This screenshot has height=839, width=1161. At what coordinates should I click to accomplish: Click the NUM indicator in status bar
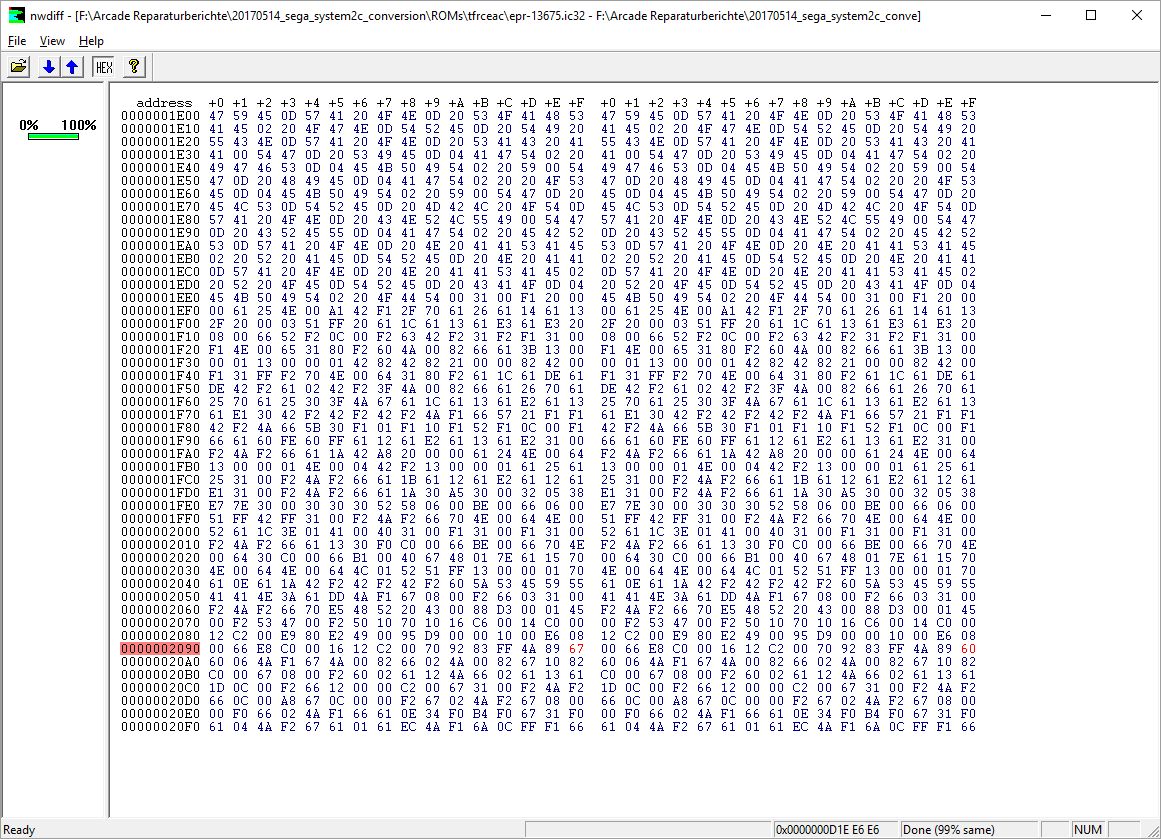(x=1087, y=830)
